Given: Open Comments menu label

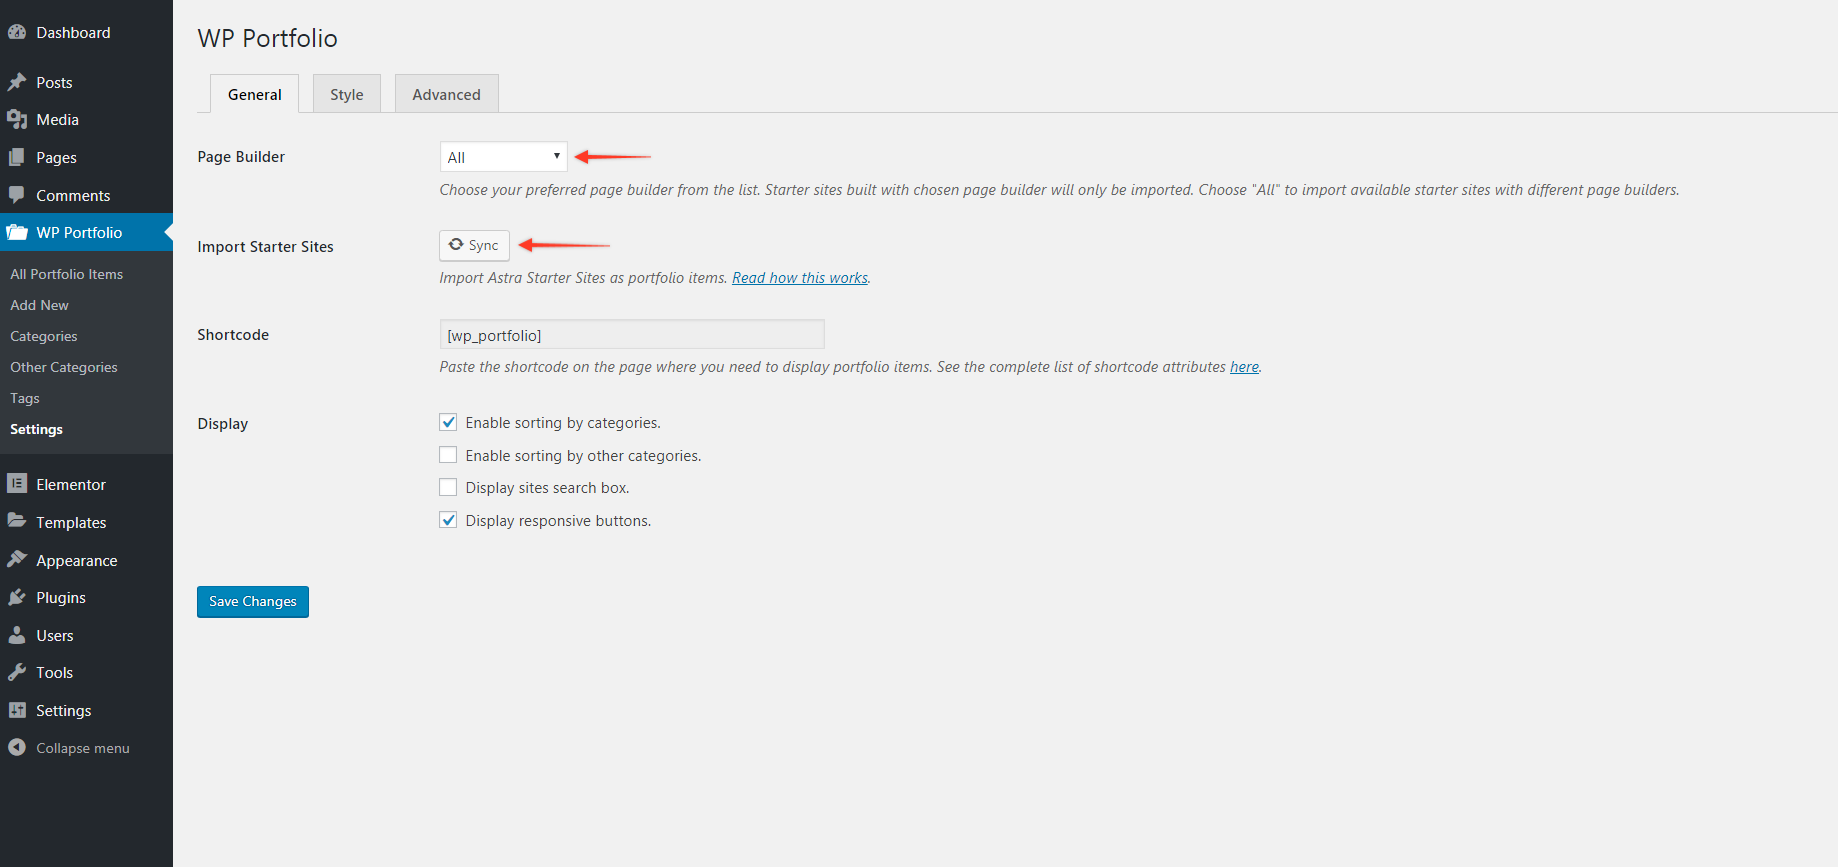Looking at the screenshot, I should coord(74,196).
